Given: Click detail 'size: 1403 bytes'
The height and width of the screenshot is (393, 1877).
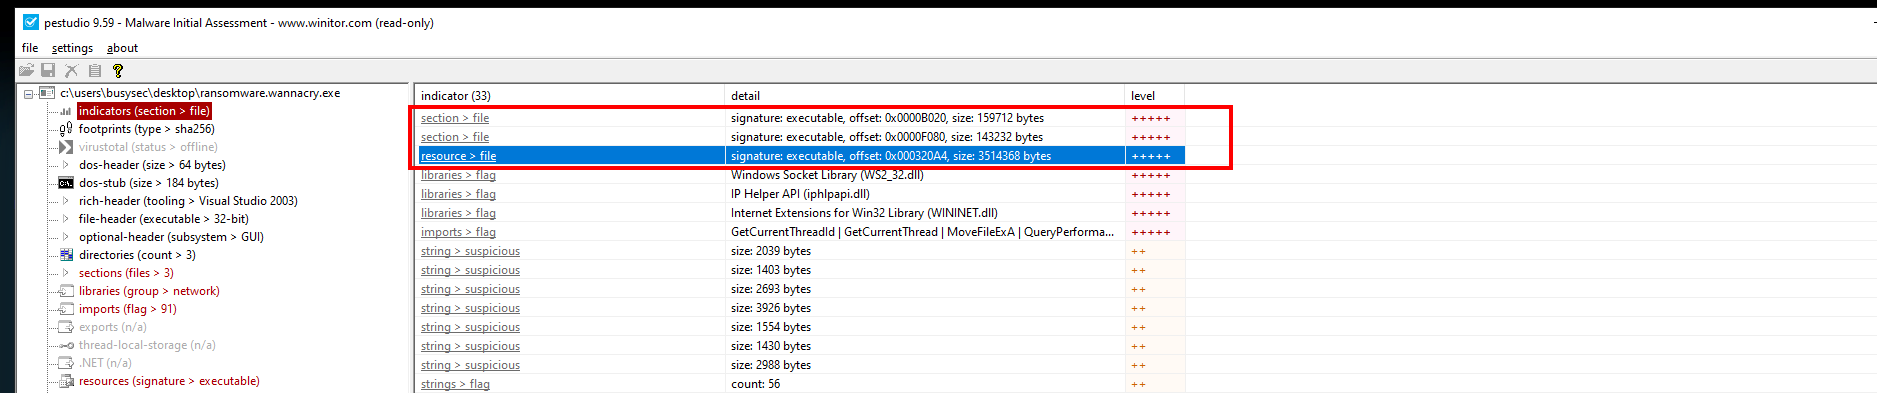Looking at the screenshot, I should [771, 270].
